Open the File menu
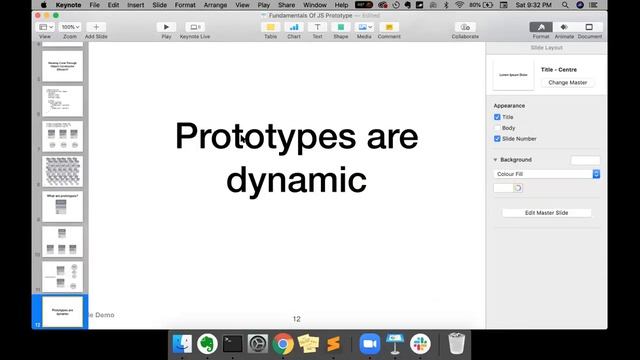Screen dimensions: 640x360 pyautogui.click(x=94, y=5)
